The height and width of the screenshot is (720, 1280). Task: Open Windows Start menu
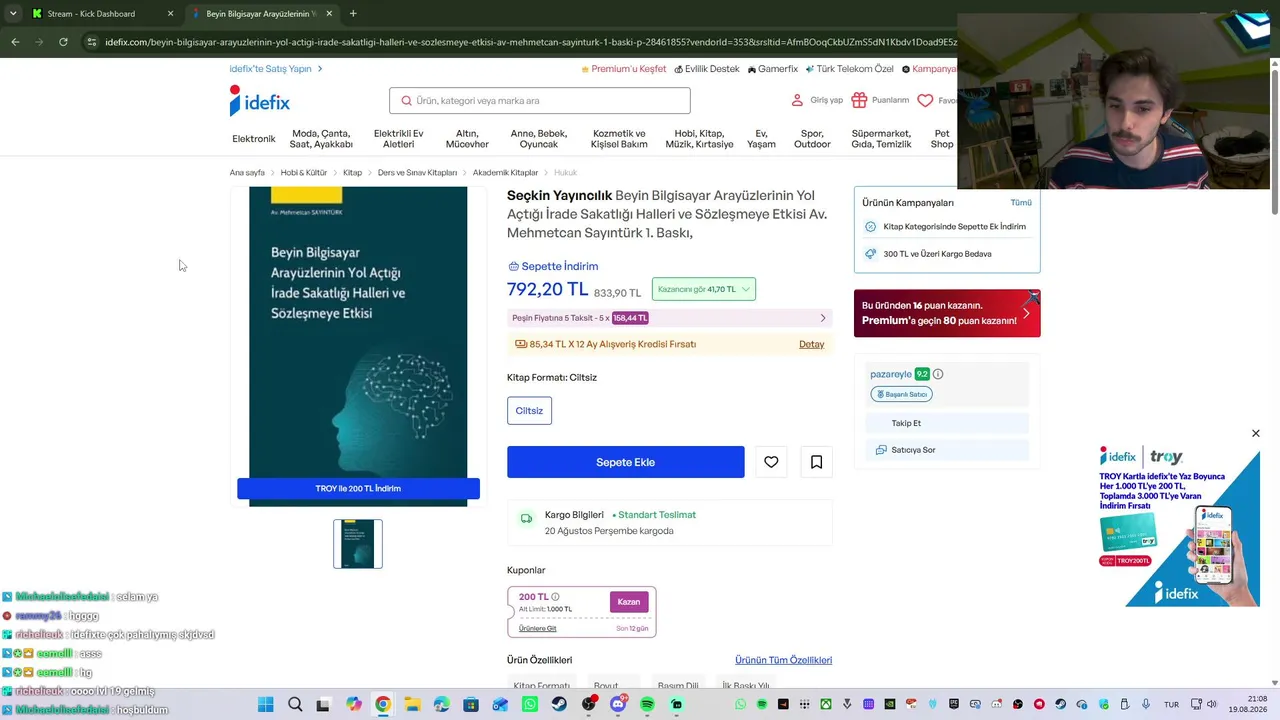(x=265, y=705)
